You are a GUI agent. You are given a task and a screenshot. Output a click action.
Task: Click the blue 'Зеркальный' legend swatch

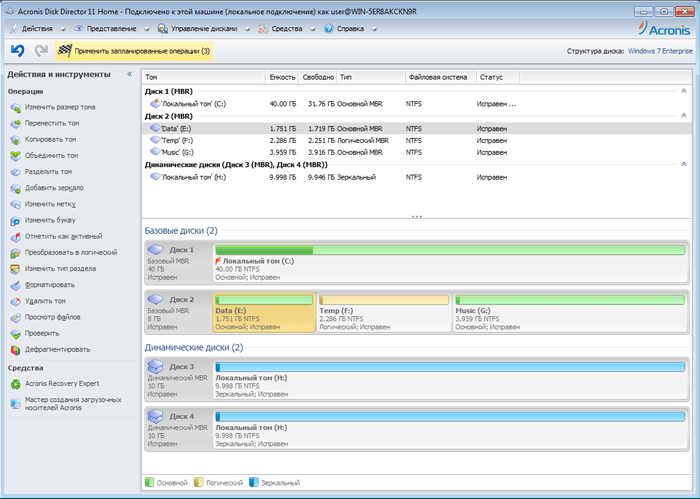(254, 482)
